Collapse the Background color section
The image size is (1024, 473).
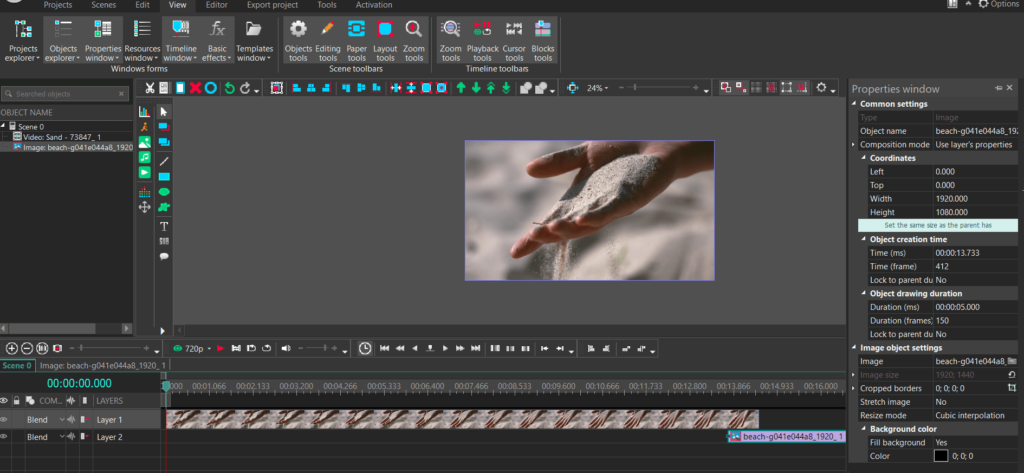point(863,429)
